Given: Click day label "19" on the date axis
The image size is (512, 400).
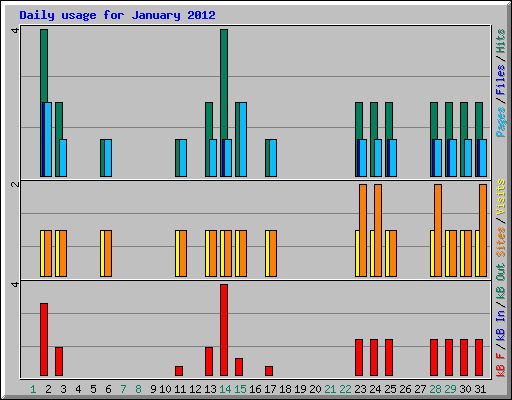Looking at the screenshot, I should point(300,389).
